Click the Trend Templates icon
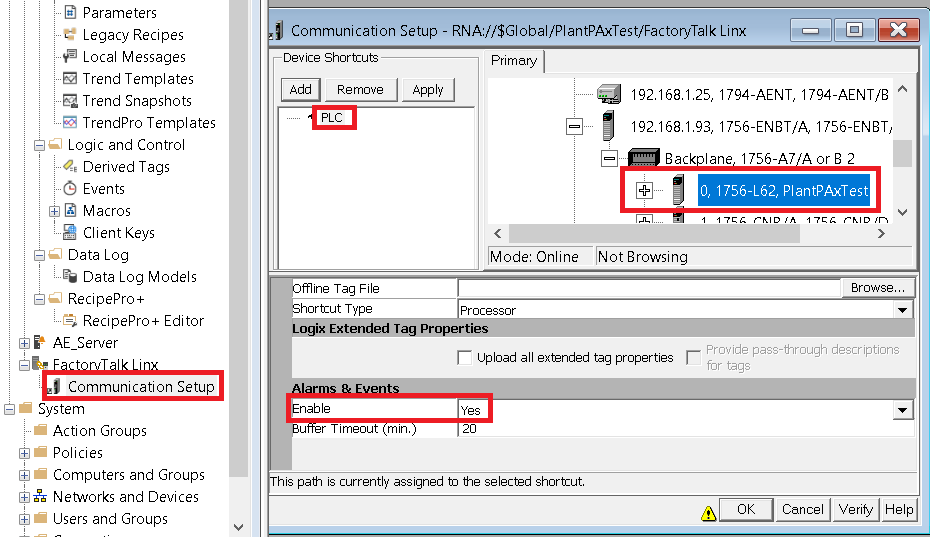This screenshot has width=930, height=537. click(x=70, y=78)
